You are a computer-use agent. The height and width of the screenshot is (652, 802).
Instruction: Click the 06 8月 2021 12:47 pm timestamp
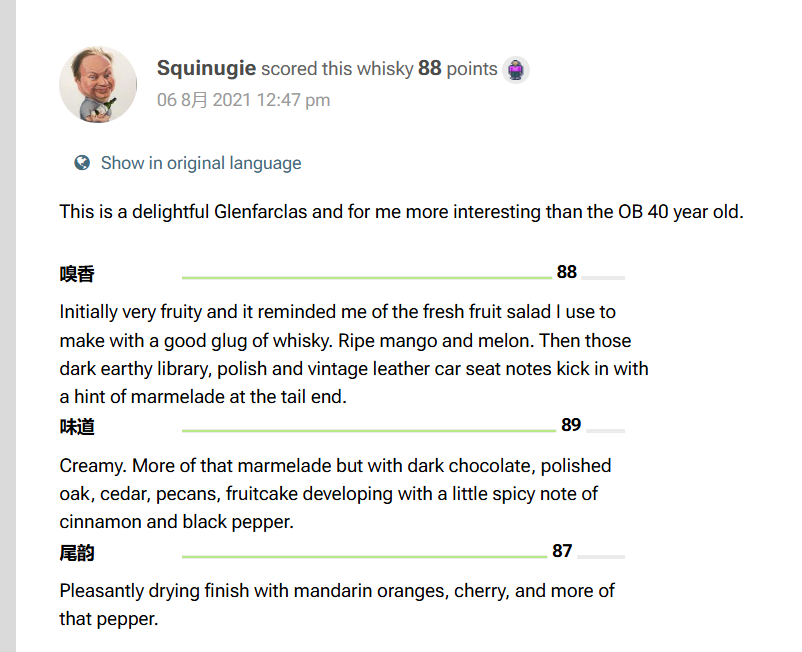(x=243, y=100)
